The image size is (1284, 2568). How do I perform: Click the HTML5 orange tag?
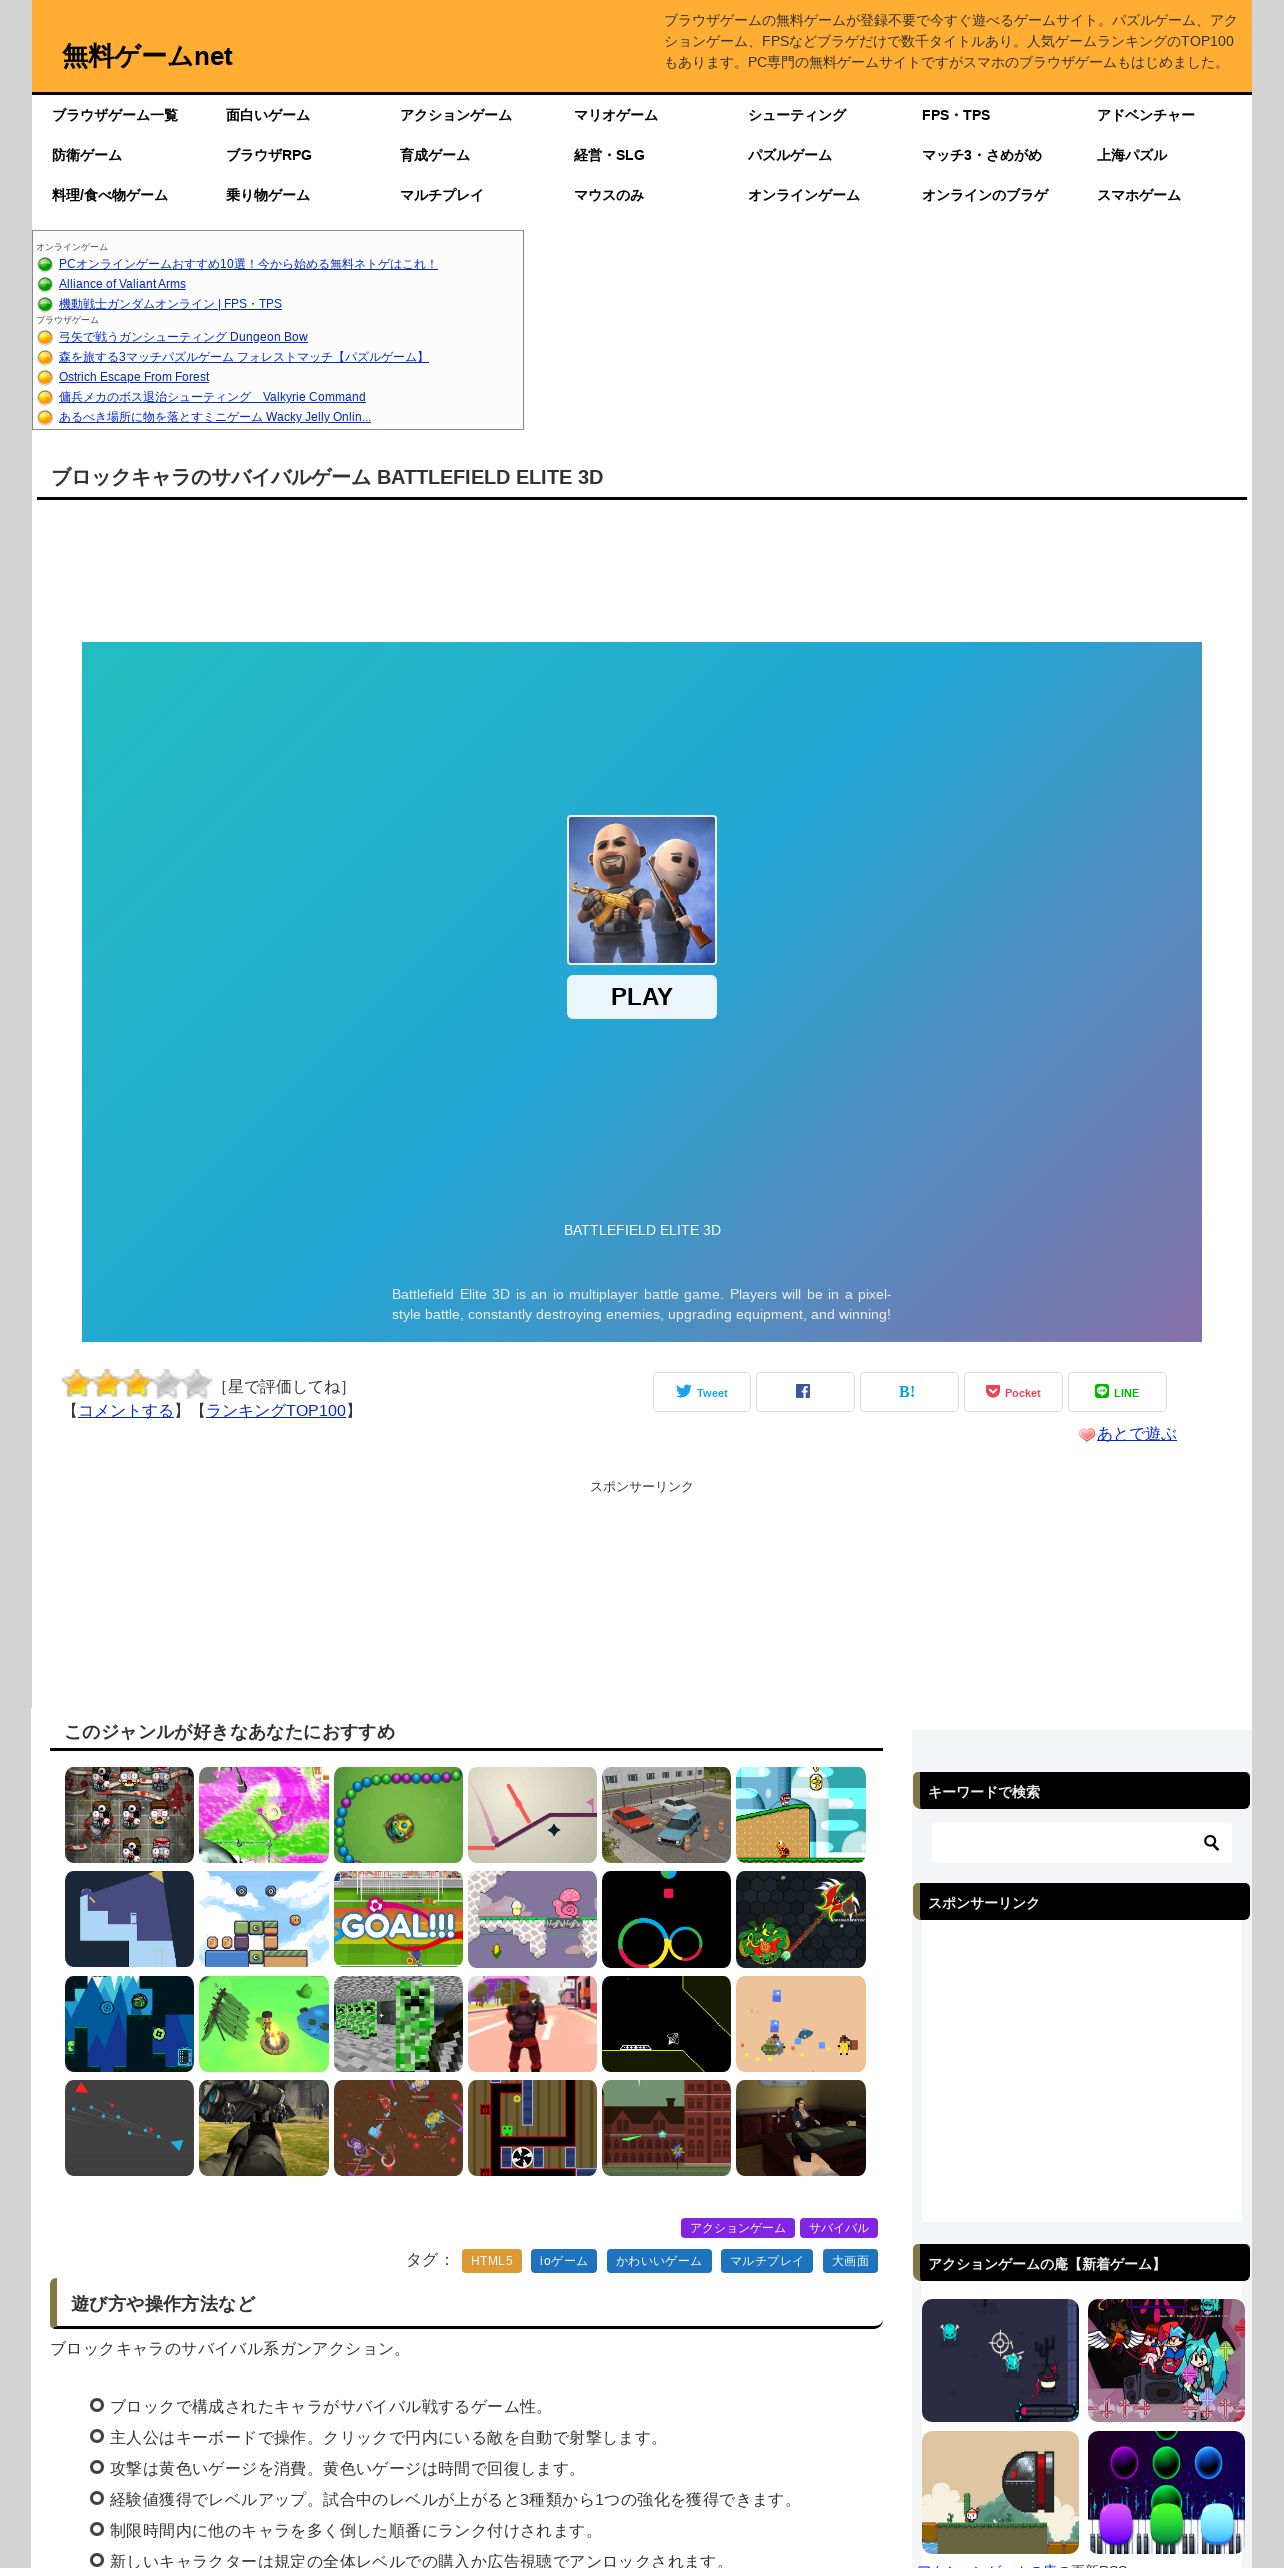point(492,2261)
